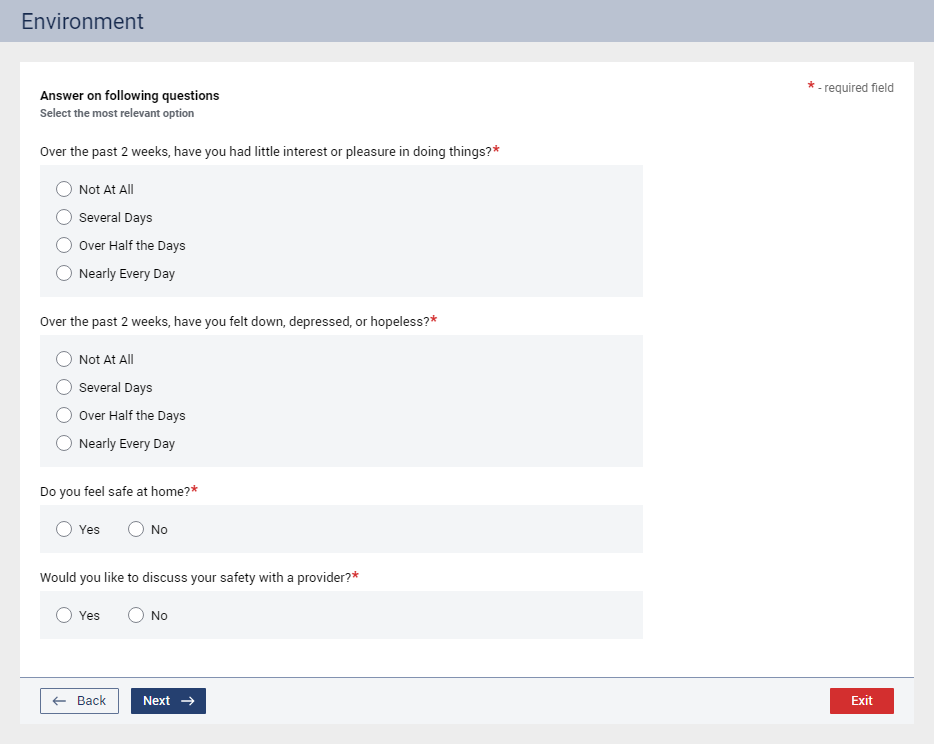Pick 'Over Half the Days' for feeling depressed
The image size is (934, 744).
tap(64, 415)
